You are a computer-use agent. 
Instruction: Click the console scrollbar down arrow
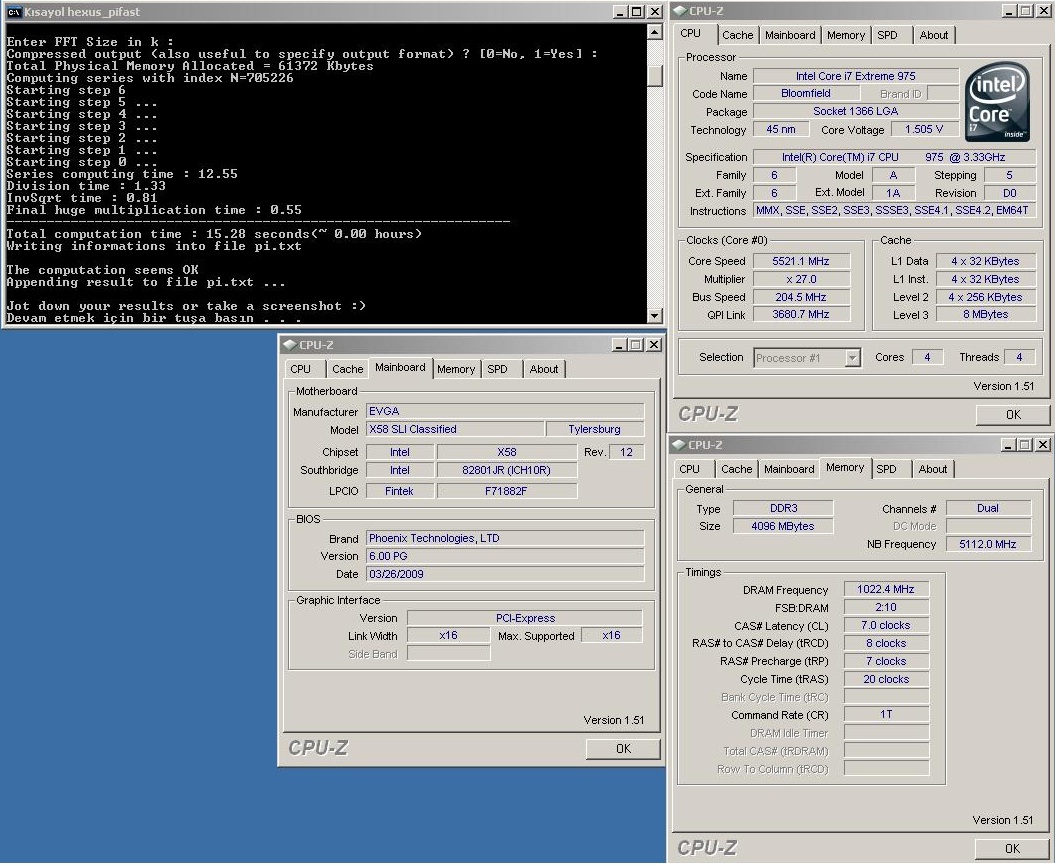pyautogui.click(x=654, y=316)
